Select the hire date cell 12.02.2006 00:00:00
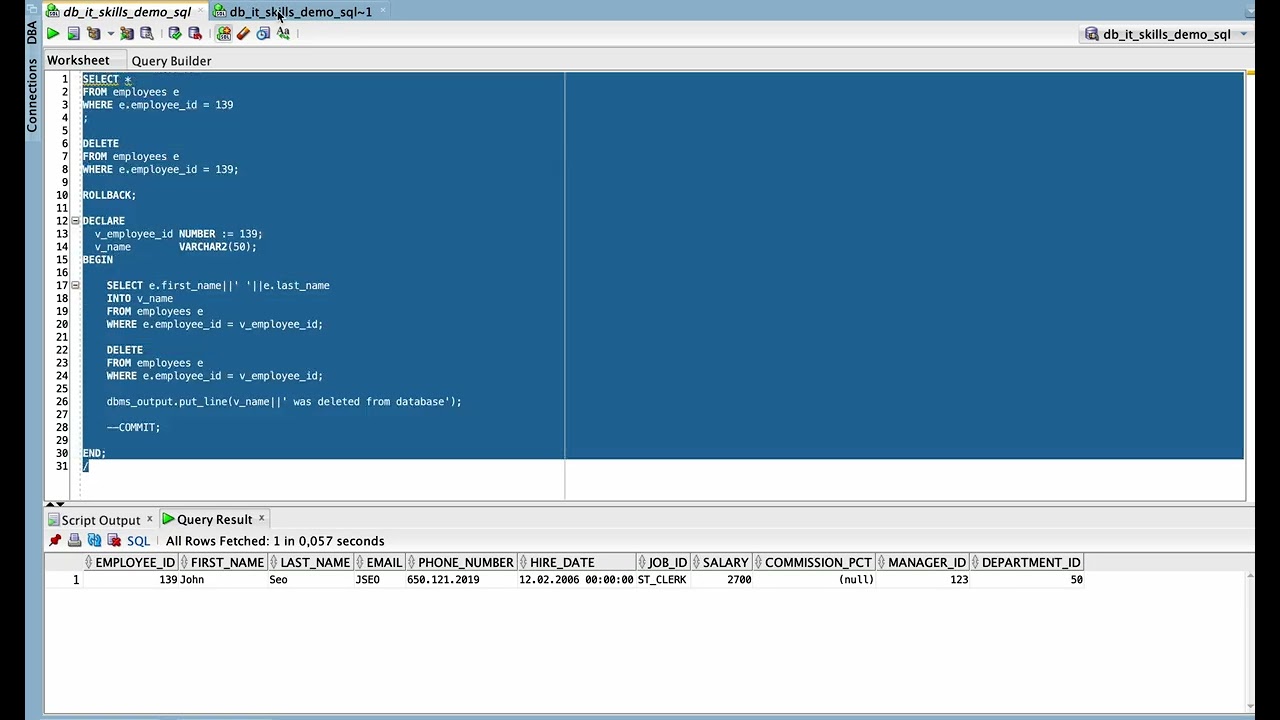The width and height of the screenshot is (1280, 720). coord(577,580)
